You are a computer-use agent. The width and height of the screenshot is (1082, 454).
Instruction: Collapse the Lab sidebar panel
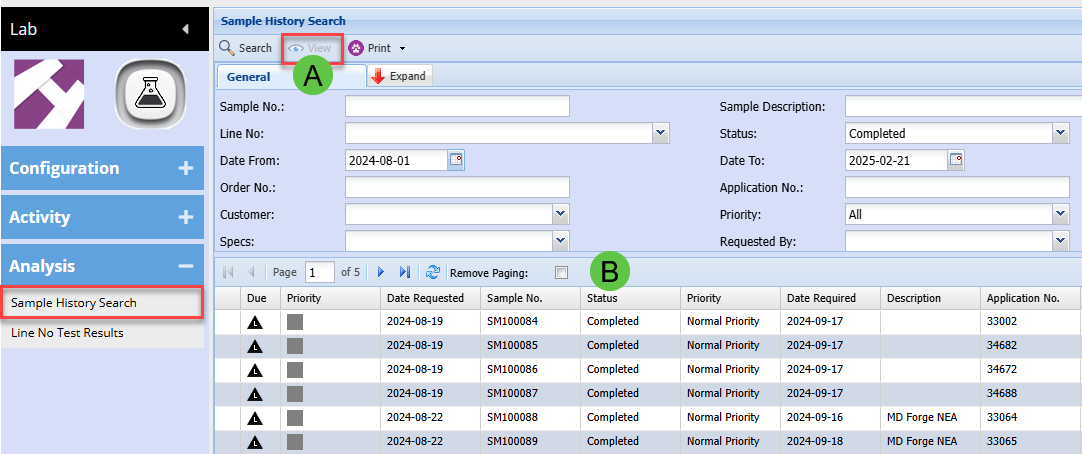(185, 29)
